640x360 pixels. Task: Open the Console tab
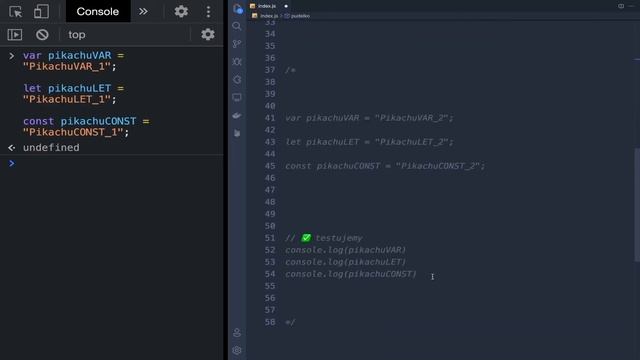coord(98,11)
